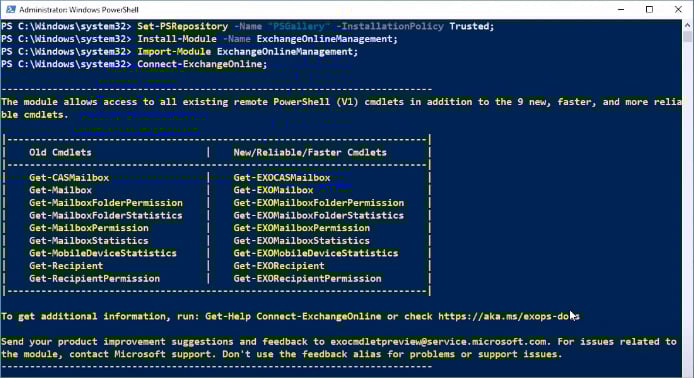
Task: Minimize the PowerShell window
Action: coord(621,9)
